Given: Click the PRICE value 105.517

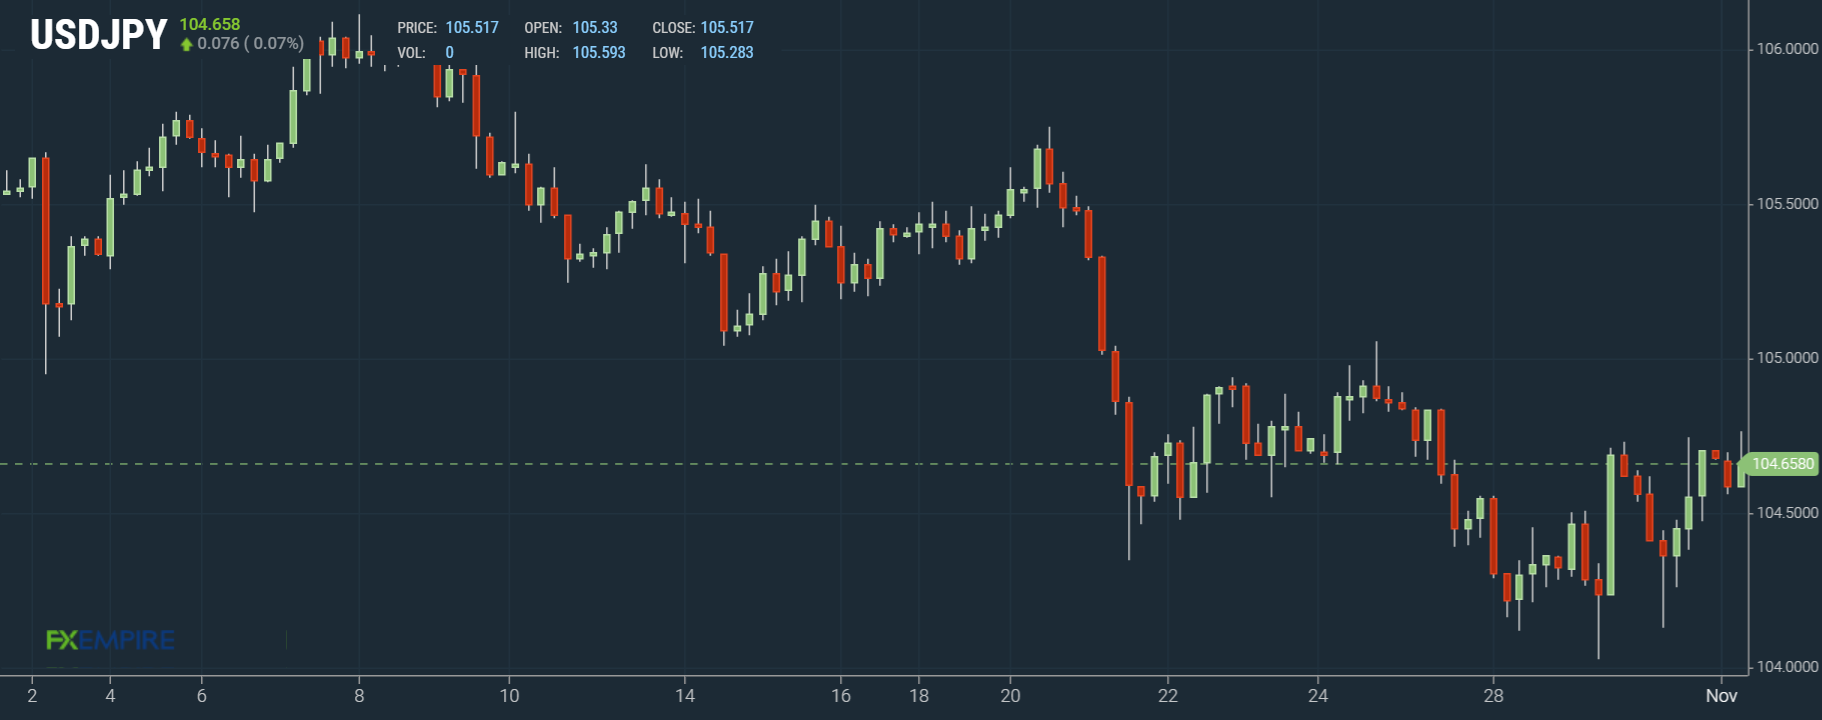Looking at the screenshot, I should click(x=472, y=28).
